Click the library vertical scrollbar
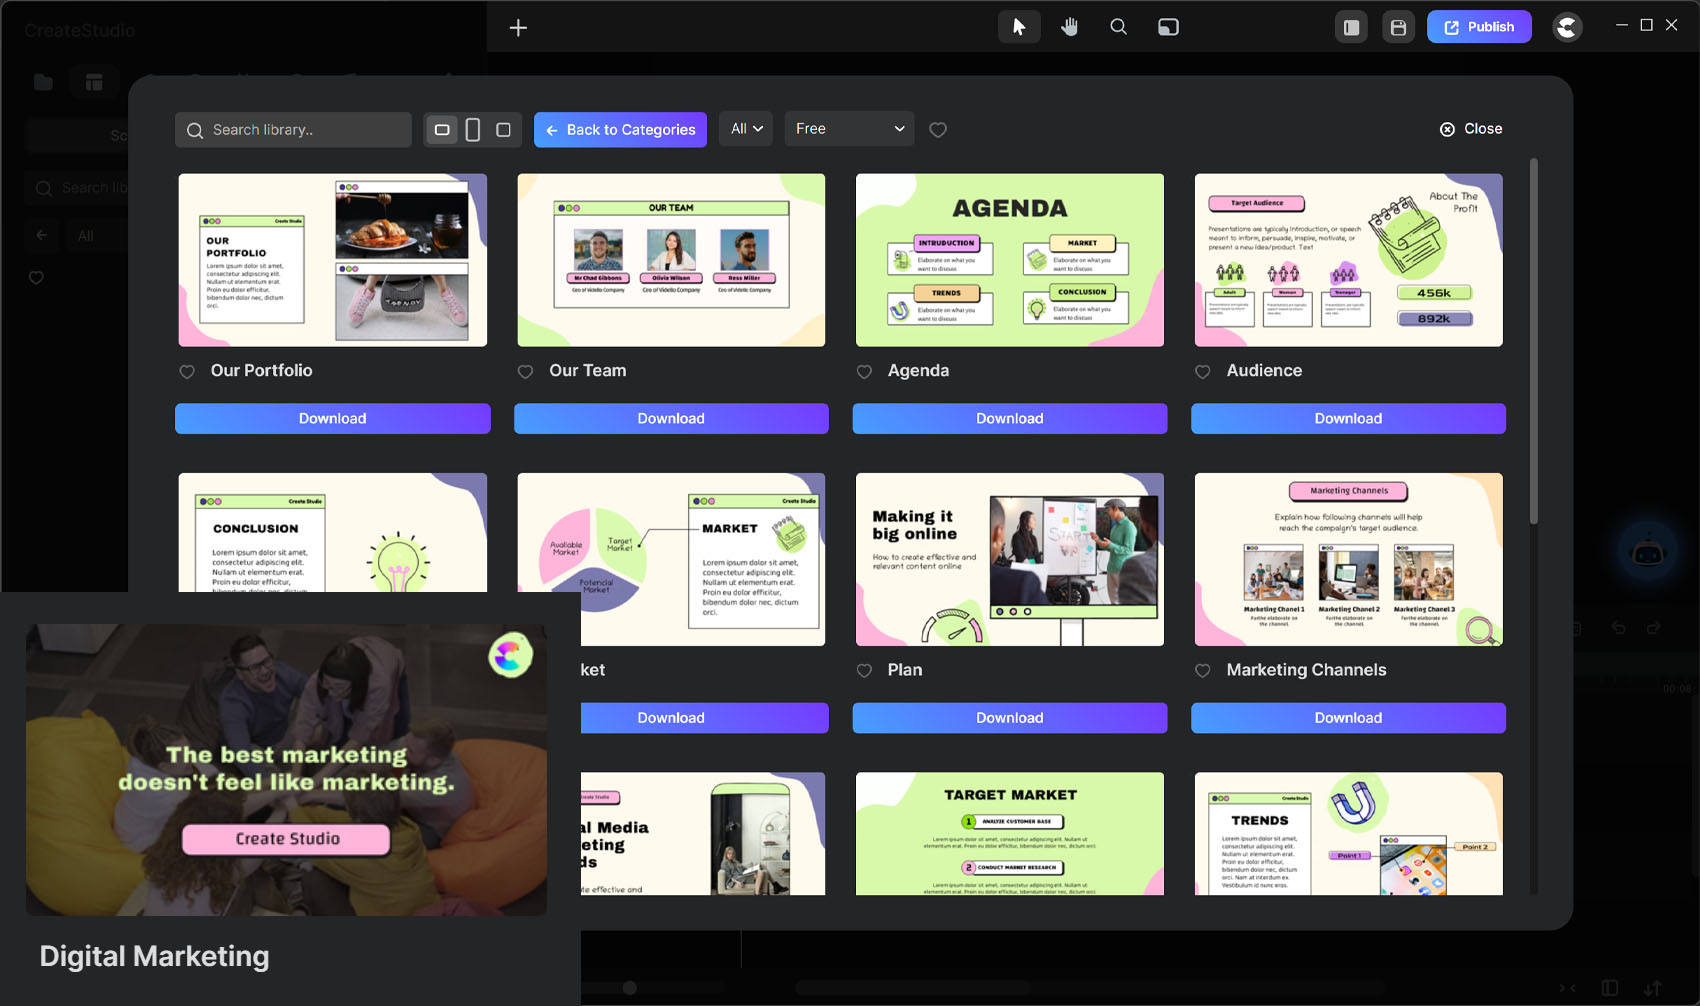 tap(1533, 340)
